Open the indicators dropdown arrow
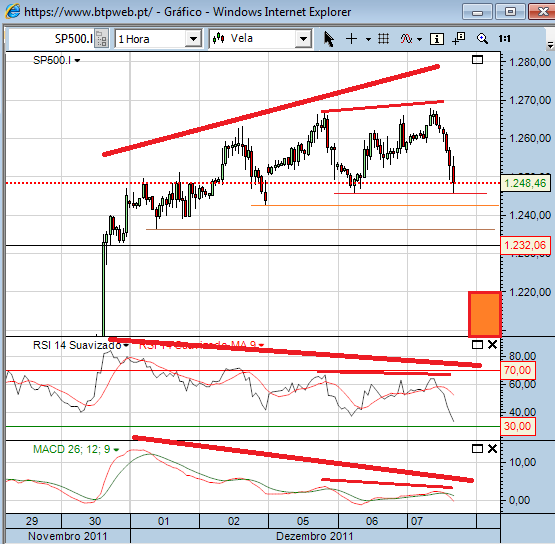 click(419, 39)
